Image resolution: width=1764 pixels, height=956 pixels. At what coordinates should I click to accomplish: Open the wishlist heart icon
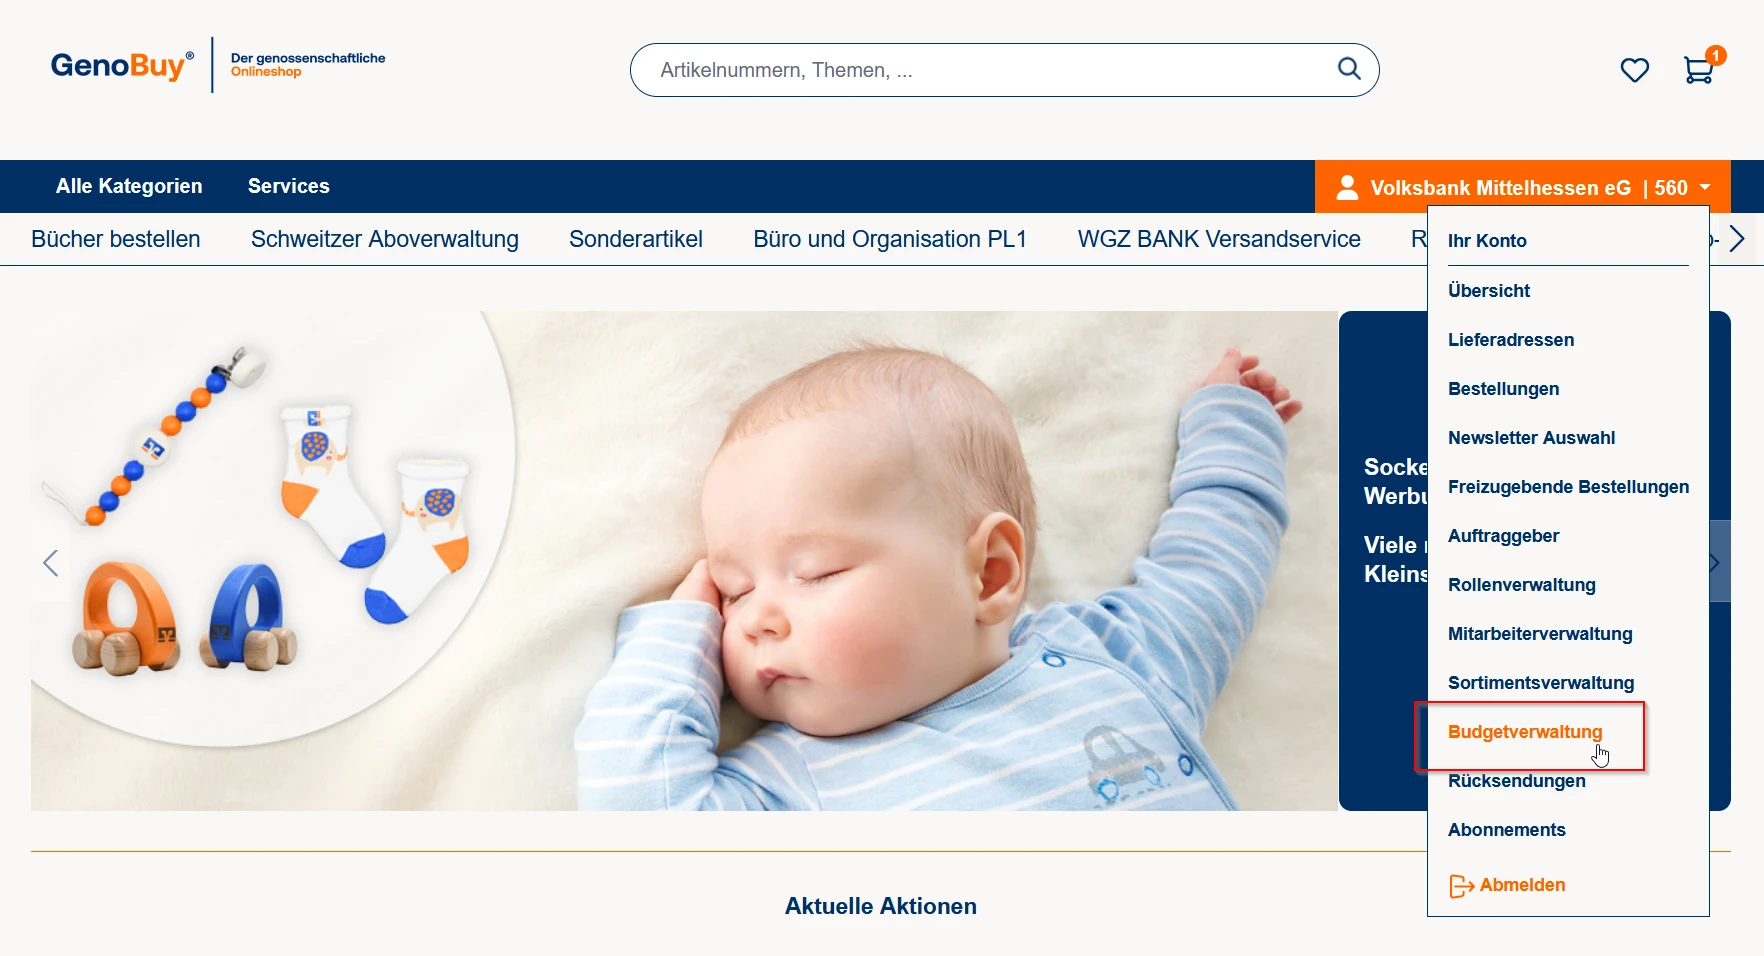[1634, 70]
